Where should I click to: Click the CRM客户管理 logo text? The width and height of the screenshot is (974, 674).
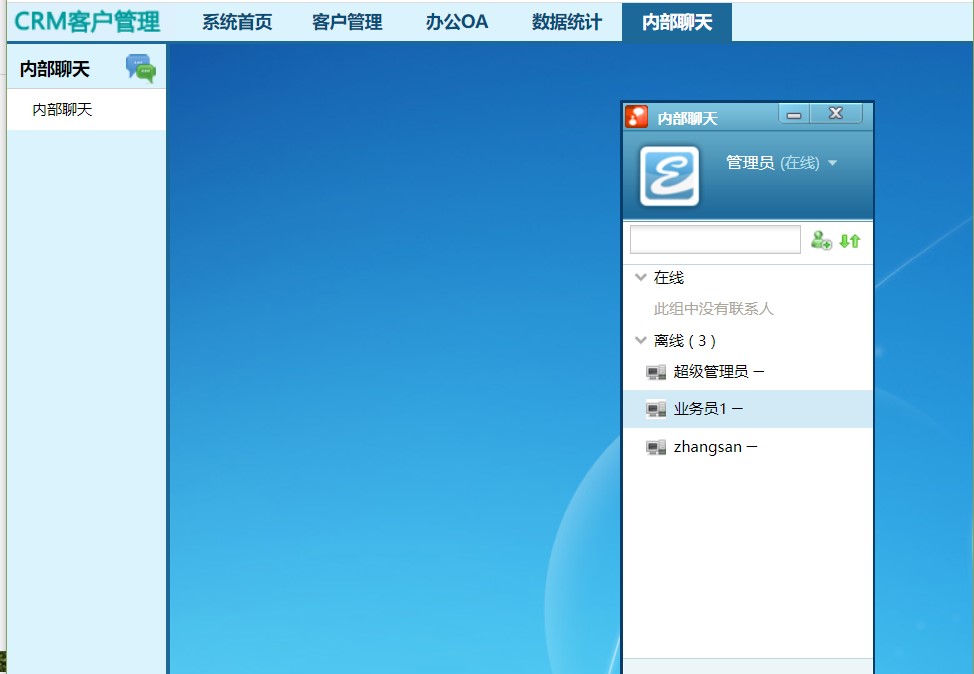pos(87,21)
